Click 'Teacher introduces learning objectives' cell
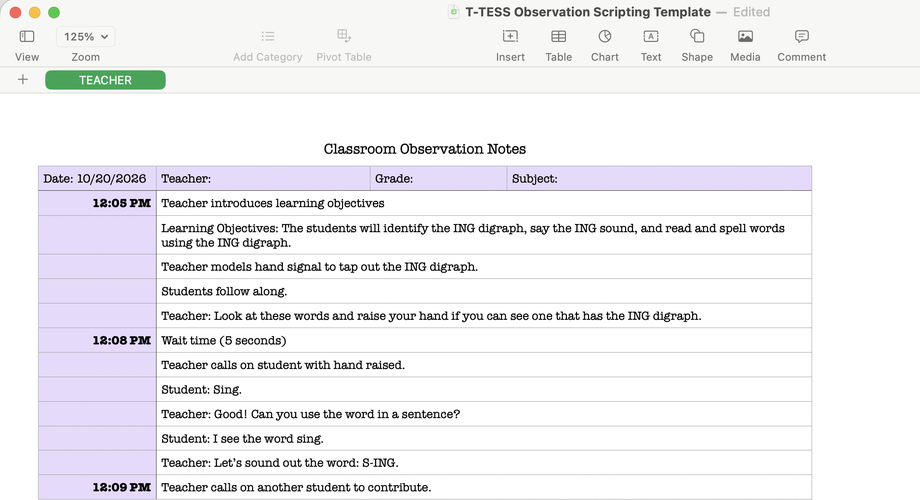920x500 pixels. tap(484, 203)
